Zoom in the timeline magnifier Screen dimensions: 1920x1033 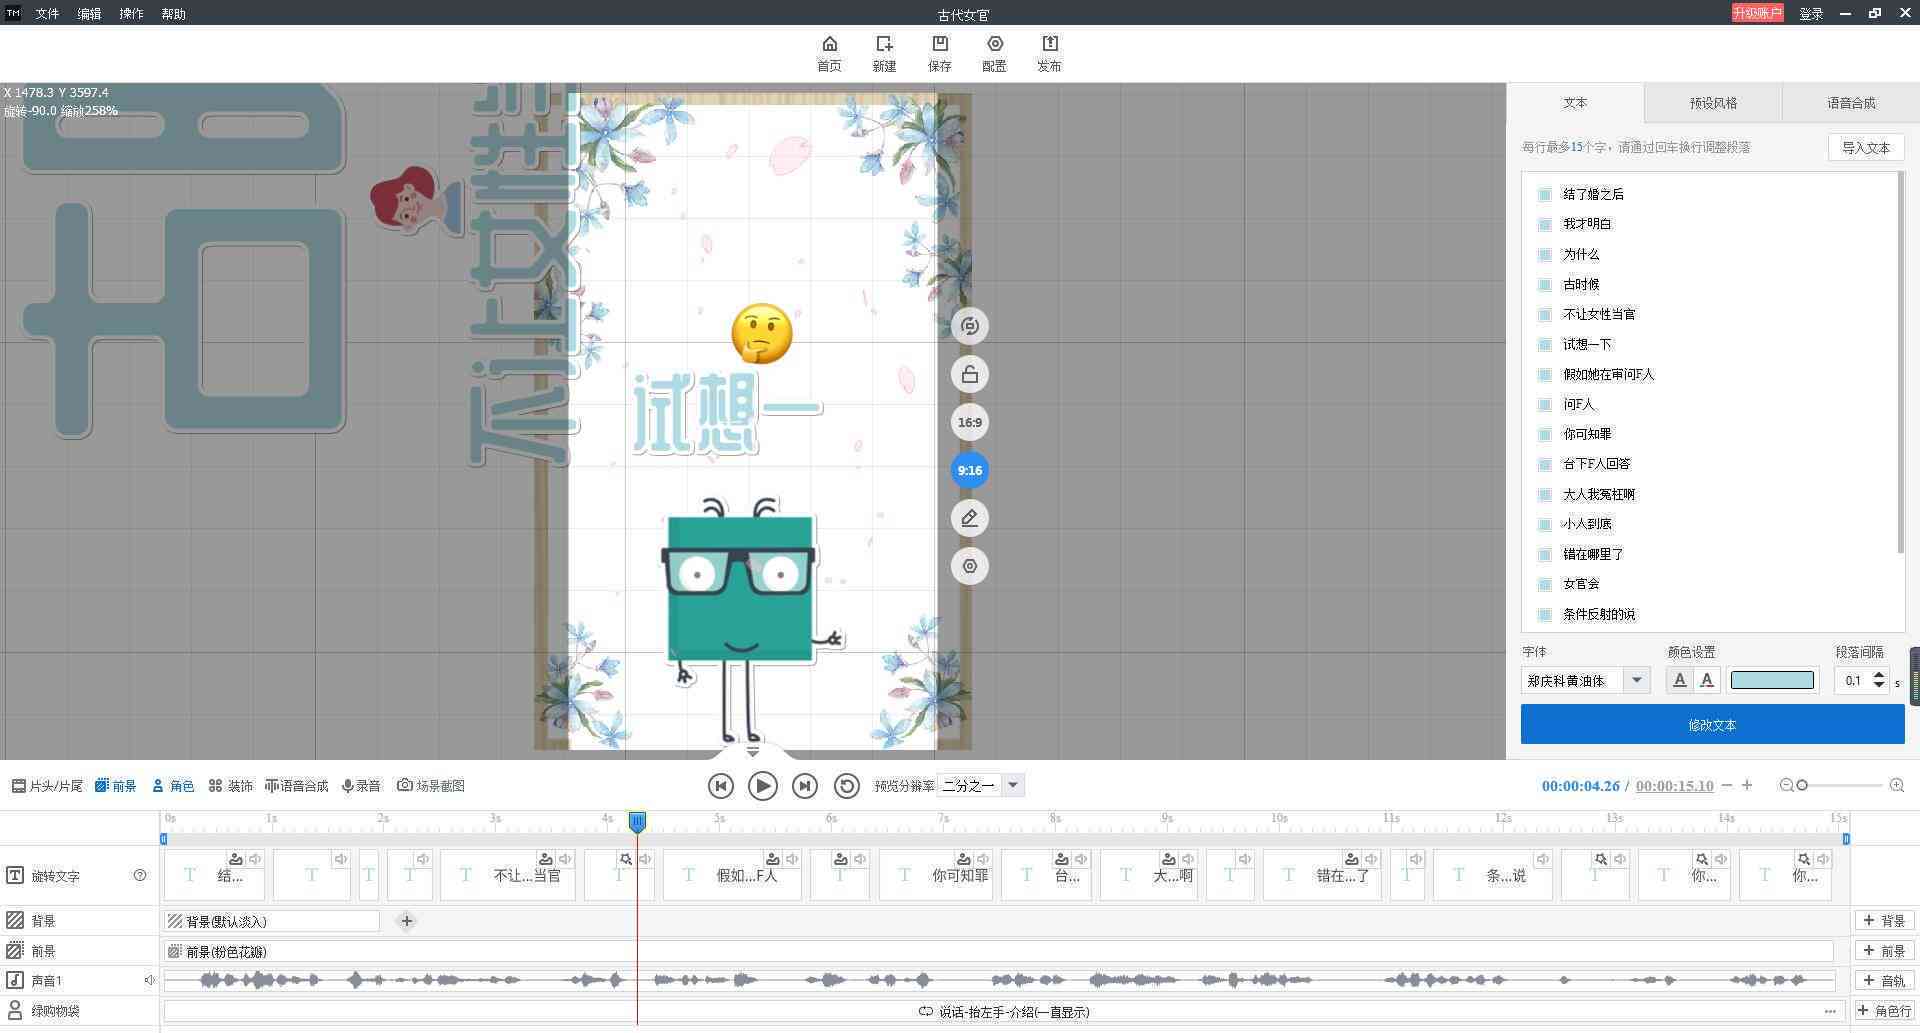1896,785
